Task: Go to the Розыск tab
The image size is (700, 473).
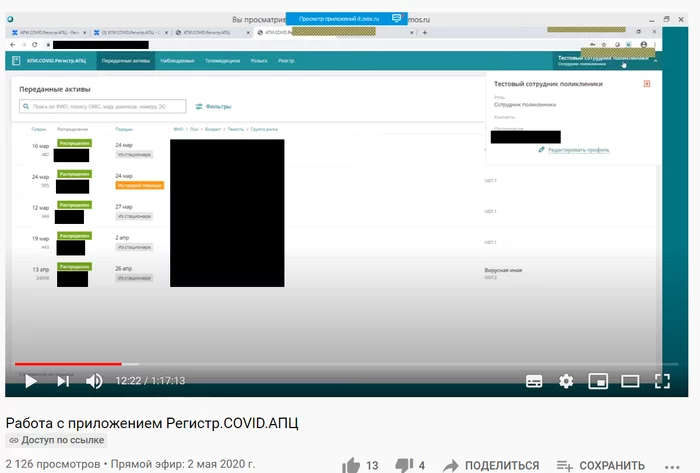Action: tap(259, 61)
